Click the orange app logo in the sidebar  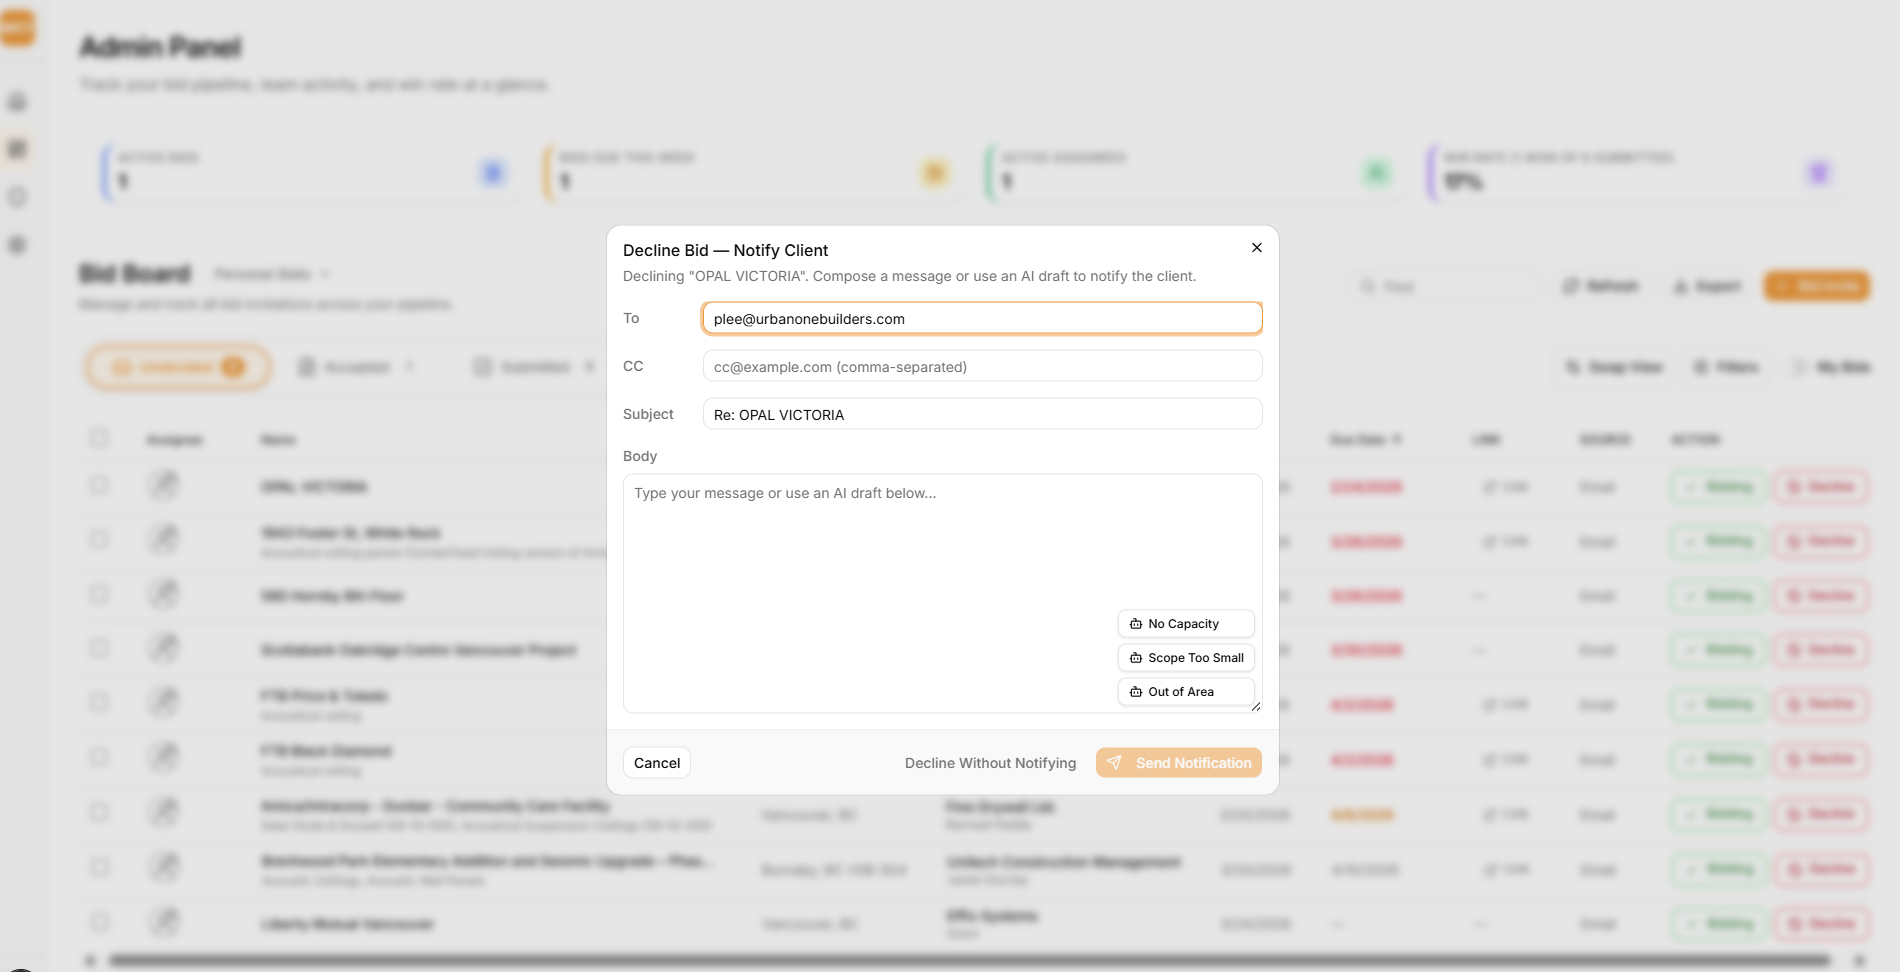(17, 28)
